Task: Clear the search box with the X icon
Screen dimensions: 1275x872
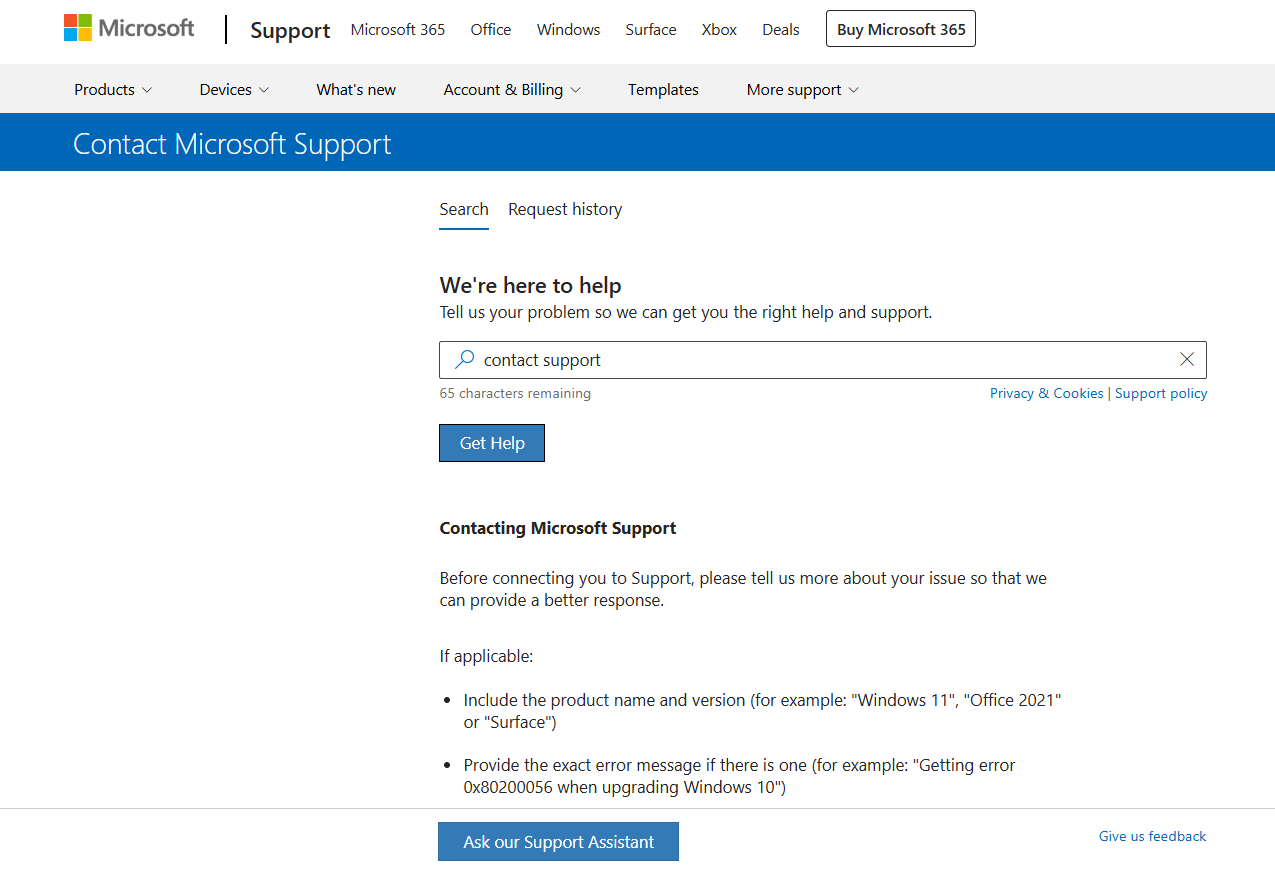Action: tap(1187, 360)
